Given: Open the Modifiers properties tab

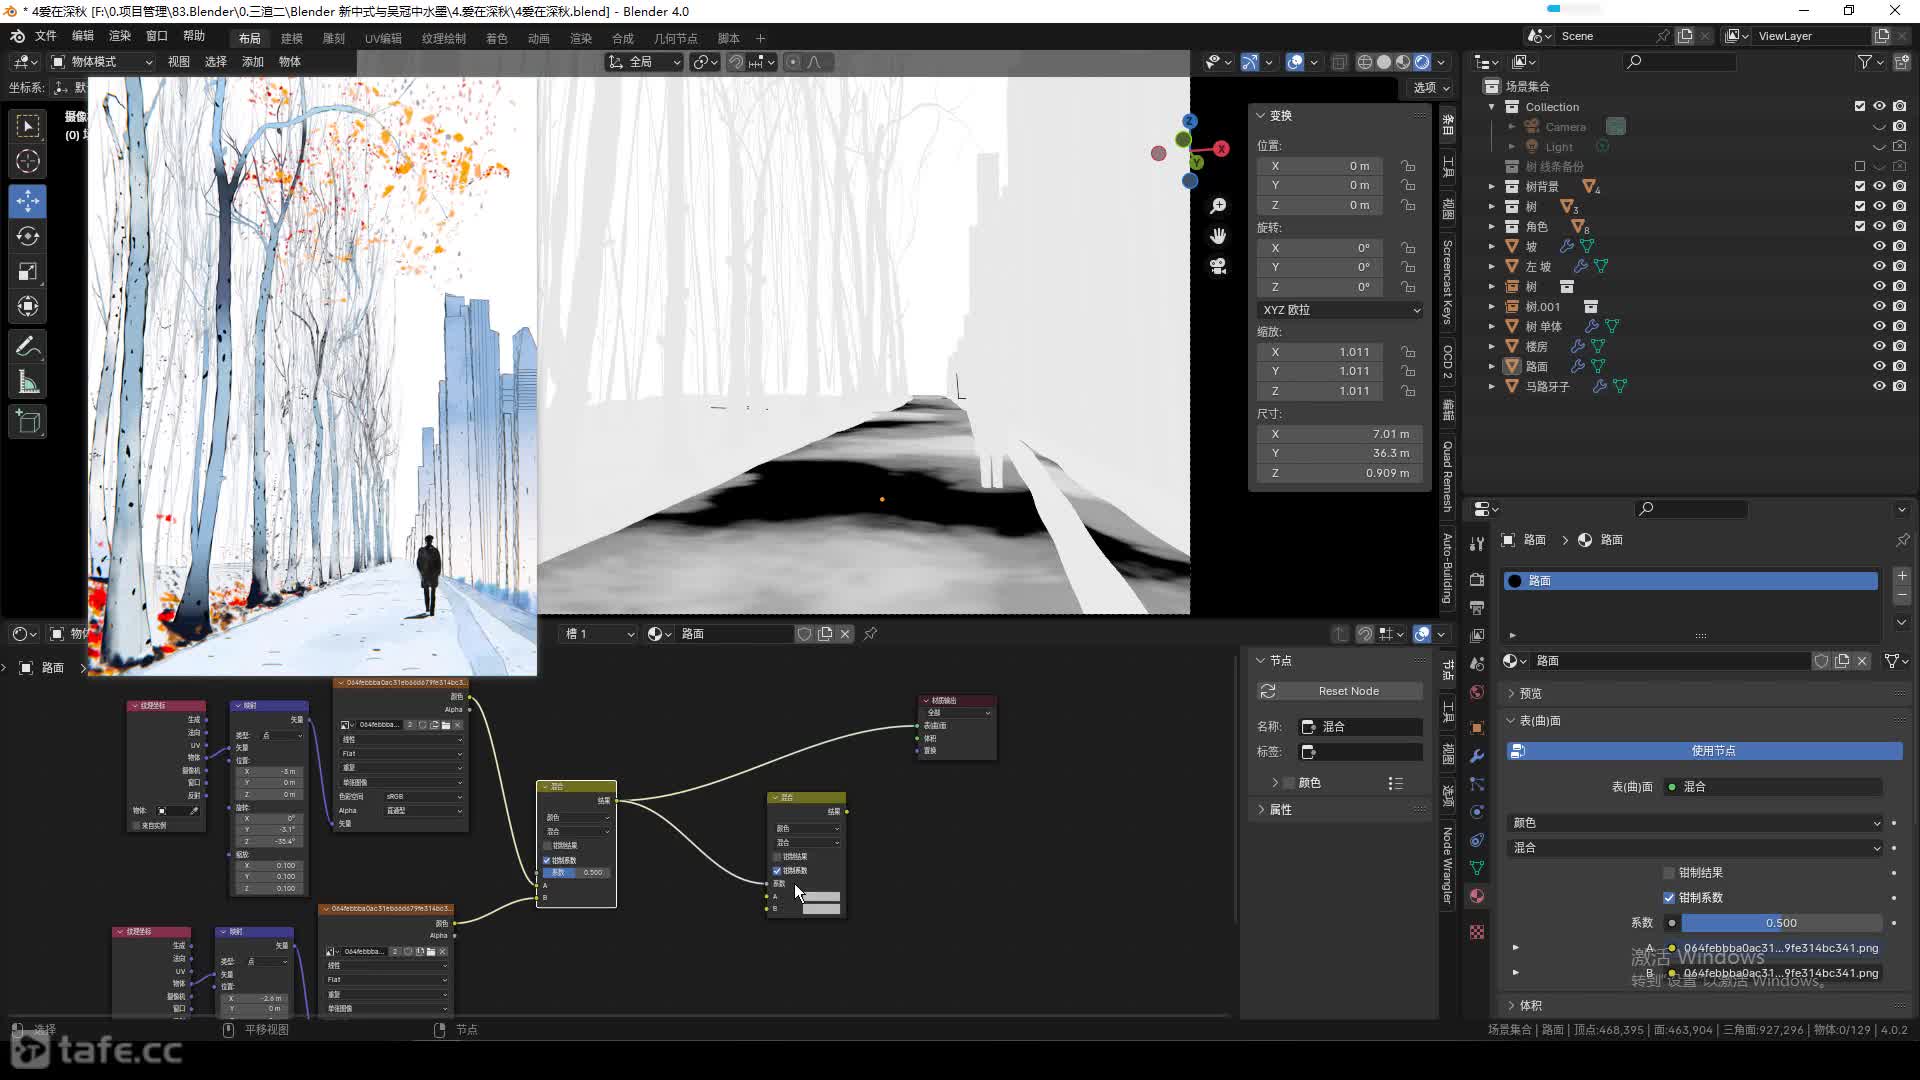Looking at the screenshot, I should 1477,756.
